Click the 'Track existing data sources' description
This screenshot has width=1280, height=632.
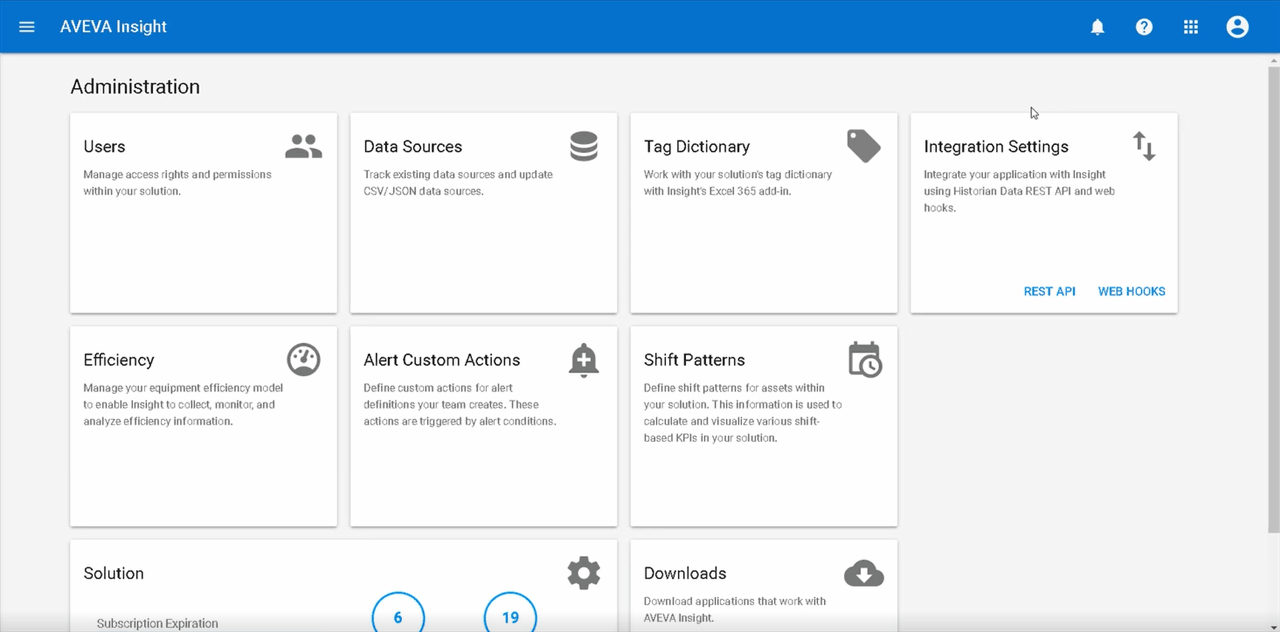click(x=458, y=182)
